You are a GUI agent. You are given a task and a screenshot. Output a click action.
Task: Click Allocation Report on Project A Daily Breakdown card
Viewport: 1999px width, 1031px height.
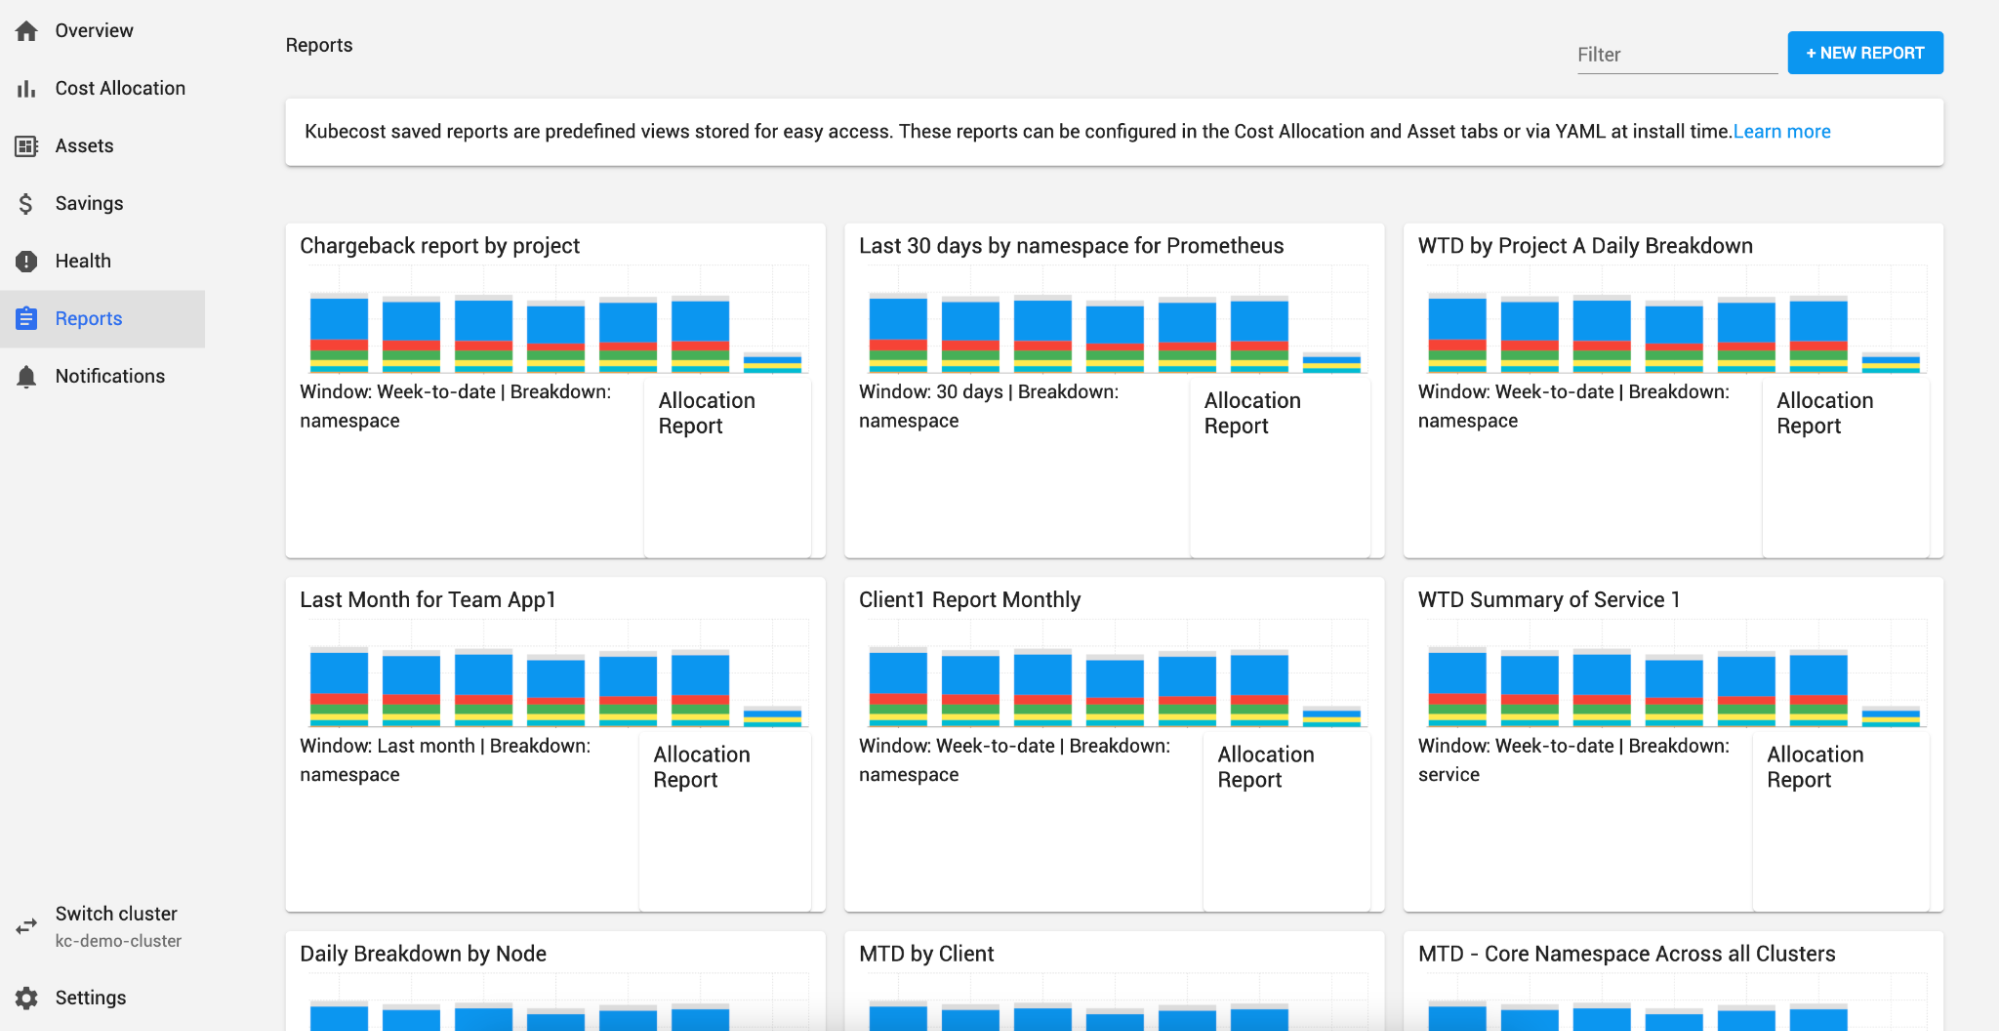pyautogui.click(x=1825, y=413)
